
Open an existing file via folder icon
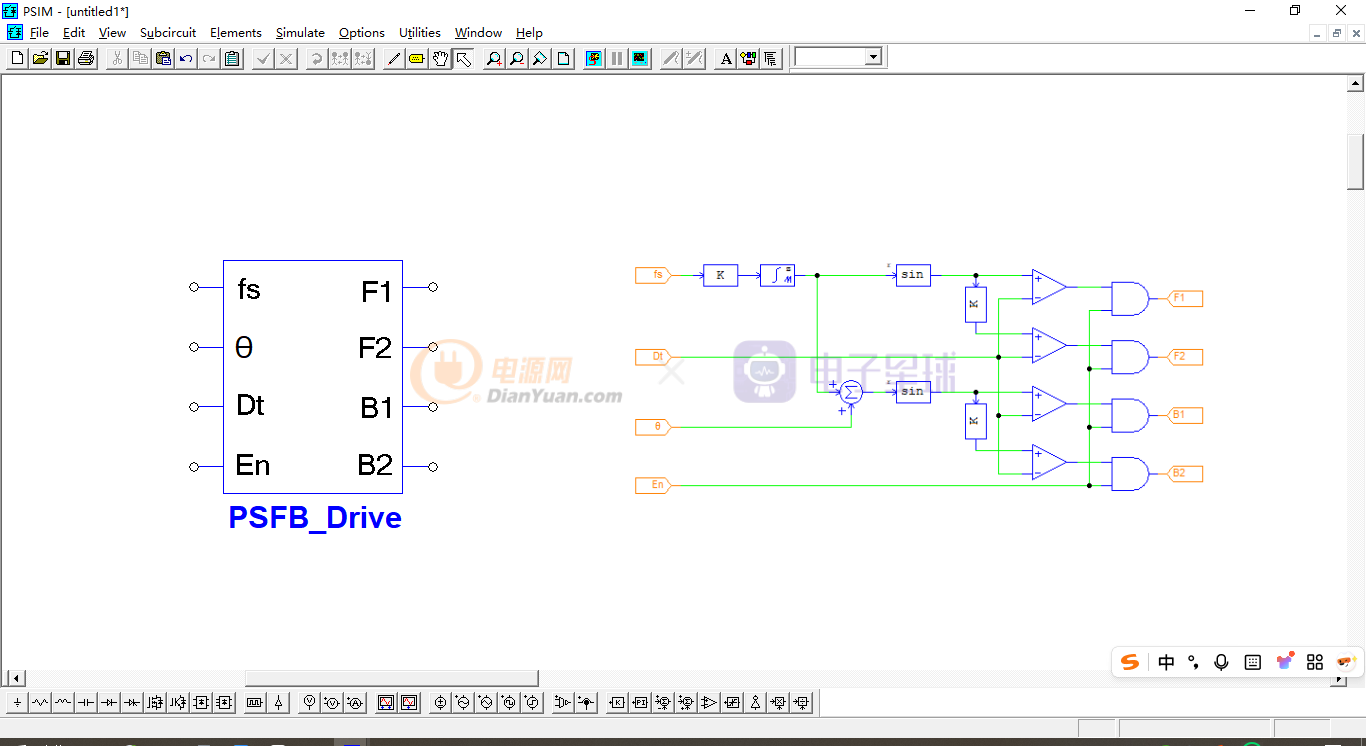[40, 59]
